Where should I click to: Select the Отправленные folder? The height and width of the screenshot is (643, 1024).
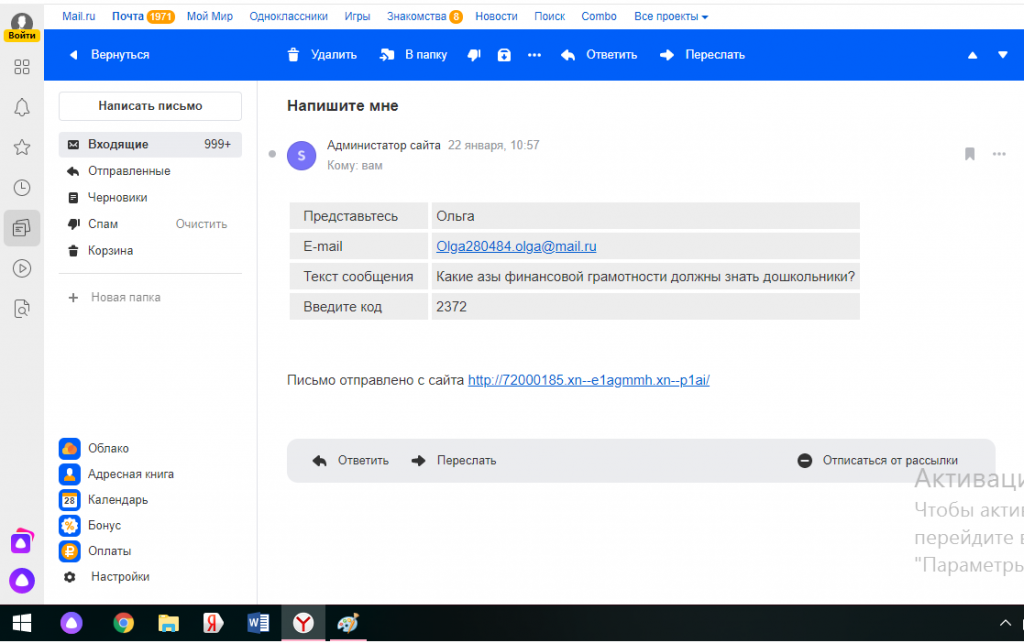129,171
